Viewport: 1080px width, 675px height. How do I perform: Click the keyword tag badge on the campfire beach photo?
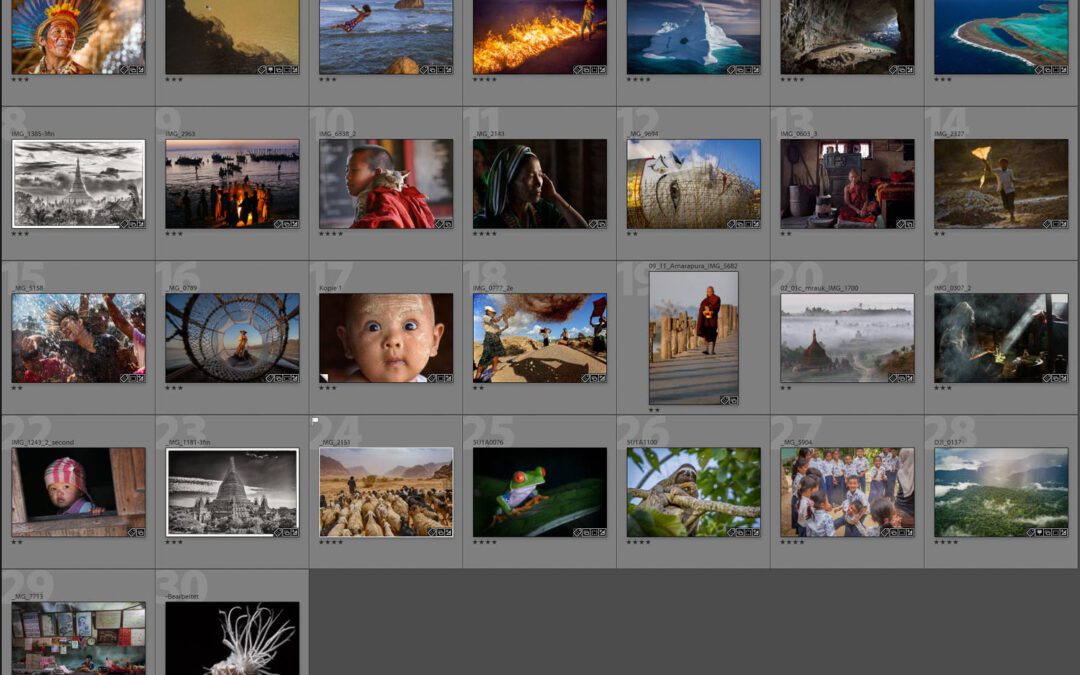click(278, 224)
